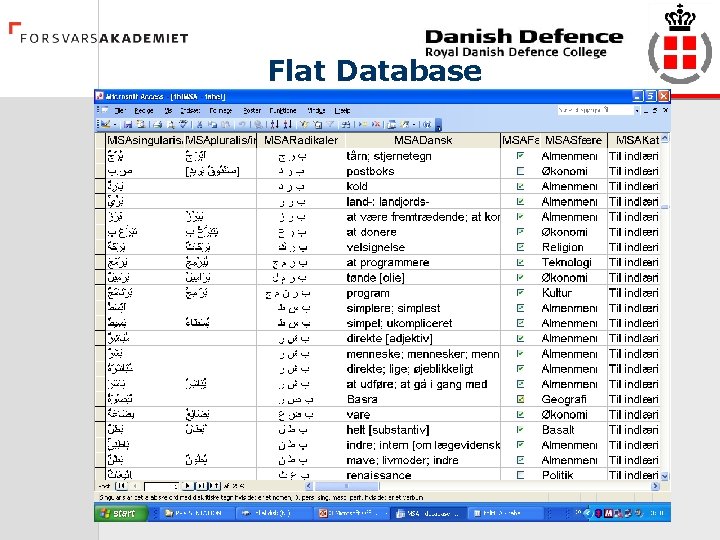720x540 pixels.
Task: Toggle MSAFa checkbox in 'kold' row
Action: [x=520, y=186]
